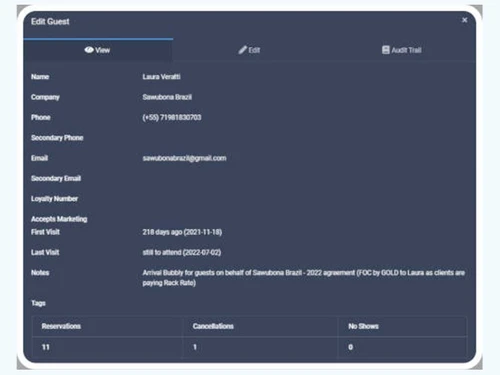Click the Notes text about Arrival Bubbly
The image size is (500, 375).
tap(304, 278)
